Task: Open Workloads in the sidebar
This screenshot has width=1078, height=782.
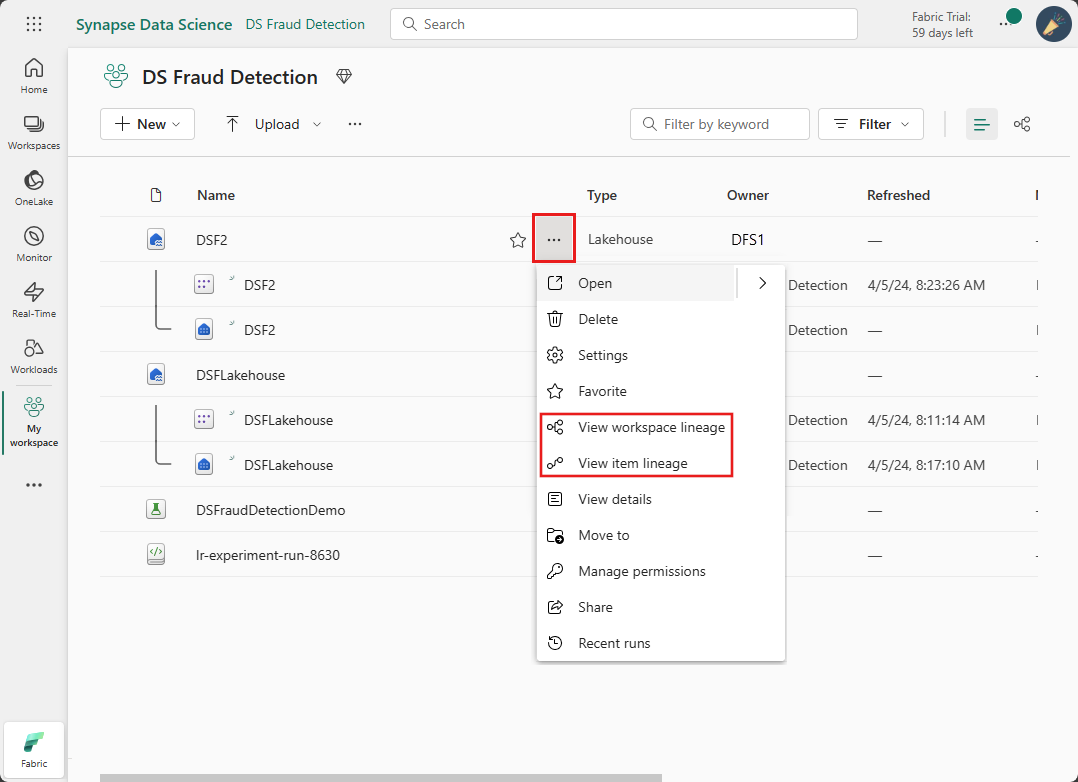Action: [x=34, y=356]
